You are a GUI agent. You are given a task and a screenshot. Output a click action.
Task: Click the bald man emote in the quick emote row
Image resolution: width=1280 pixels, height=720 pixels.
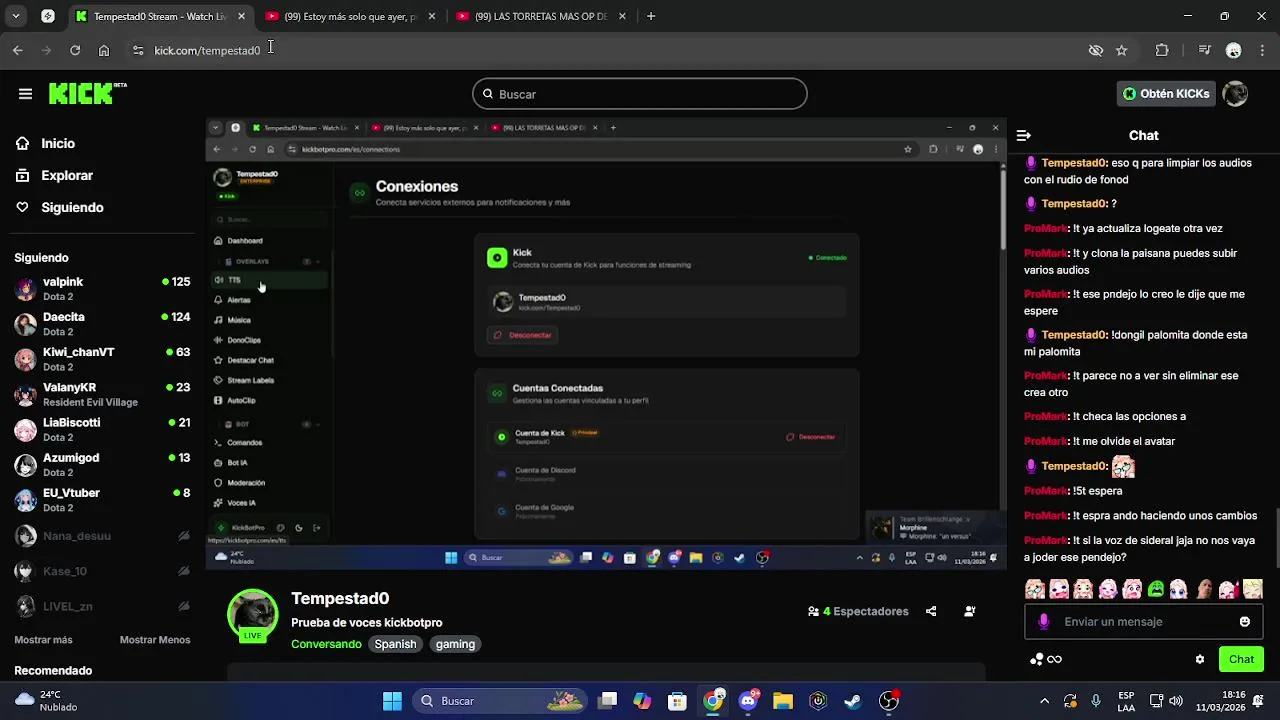[1204, 589]
